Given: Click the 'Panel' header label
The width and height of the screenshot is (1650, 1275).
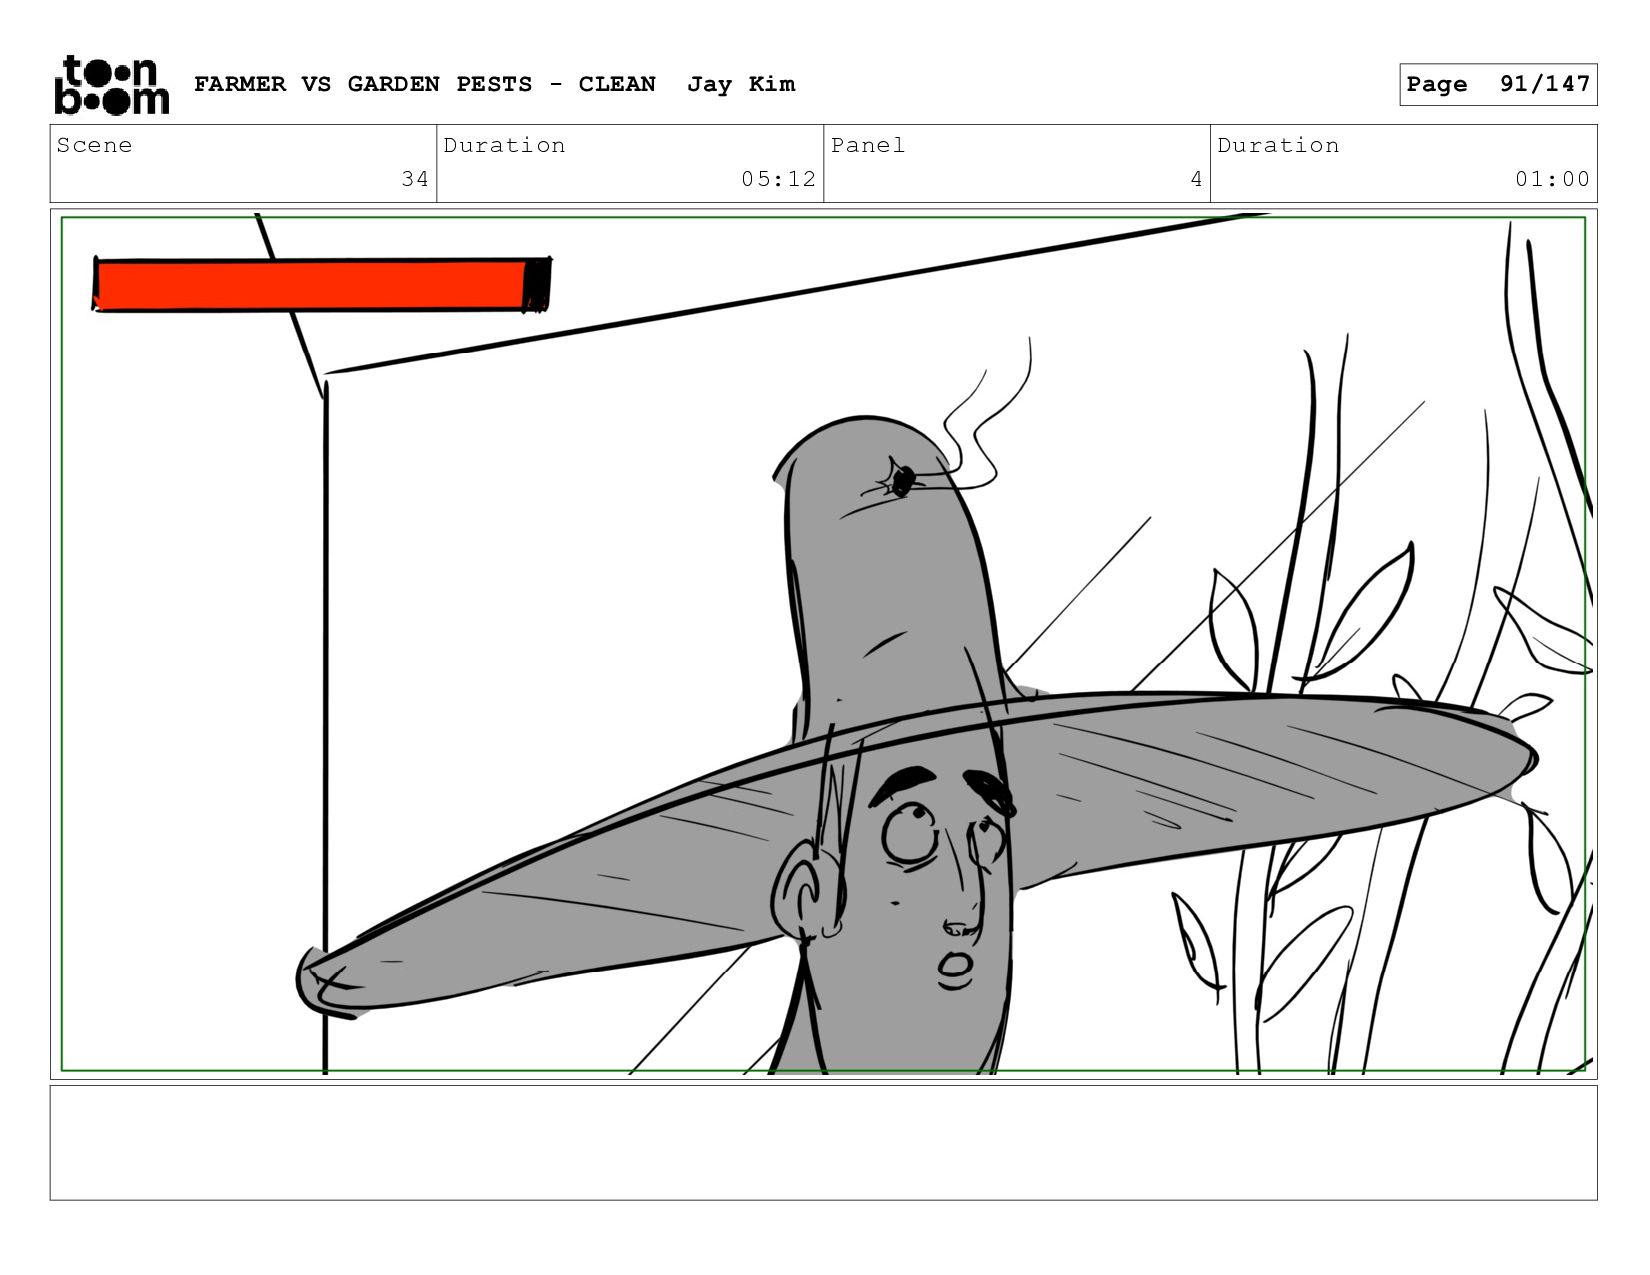Looking at the screenshot, I should (x=868, y=145).
